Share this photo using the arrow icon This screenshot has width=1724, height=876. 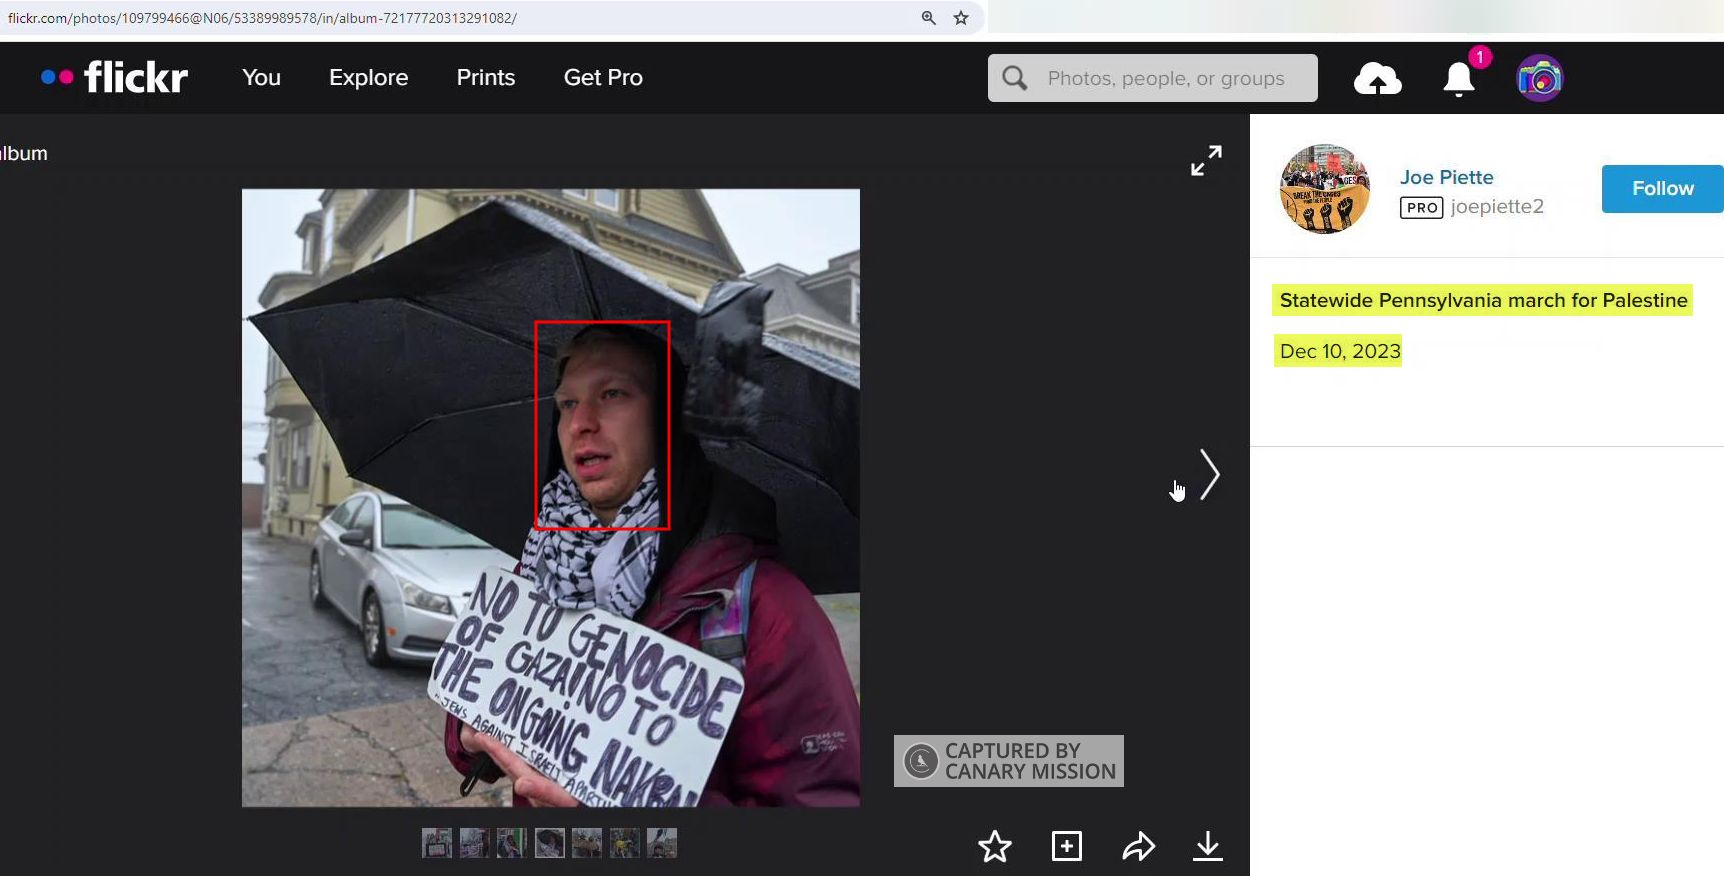pyautogui.click(x=1138, y=847)
